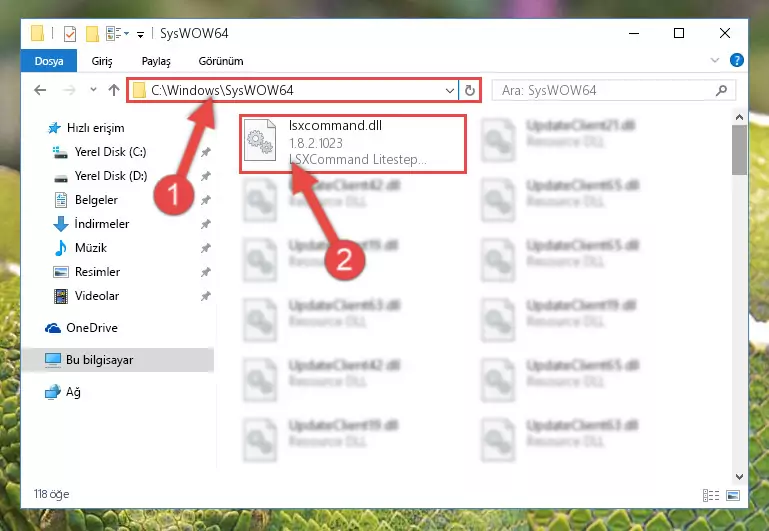Open the blue Help question mark icon
Image resolution: width=769 pixels, height=531 pixels.
(736, 60)
